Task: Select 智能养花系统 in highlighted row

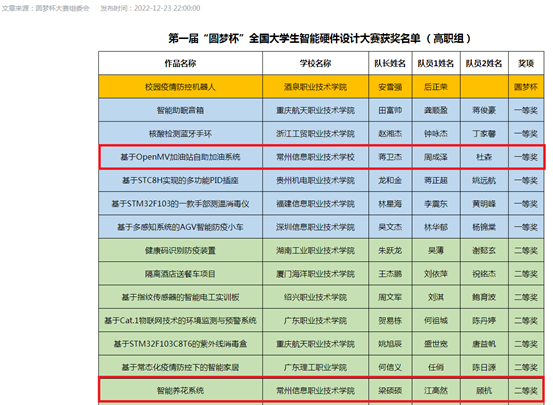Action: tap(180, 391)
